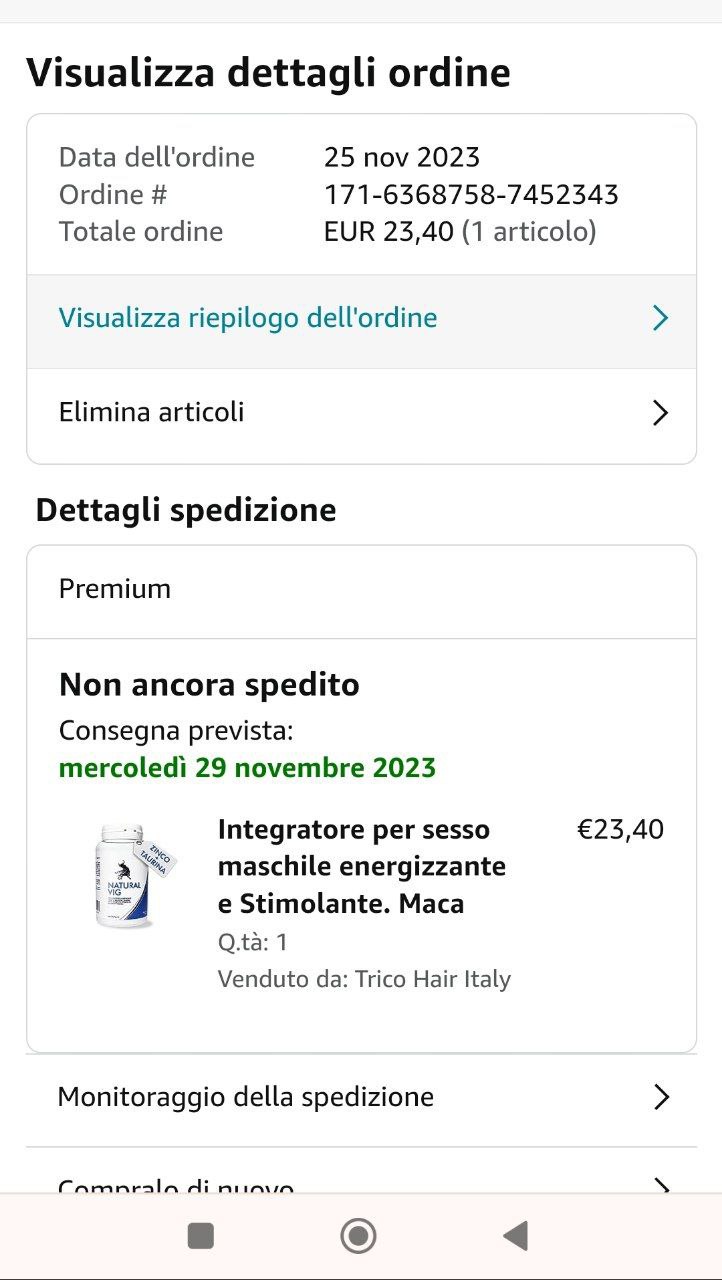This screenshot has width=722, height=1280.
Task: Tap seller name Trico Hair Italy
Action: coord(433,979)
